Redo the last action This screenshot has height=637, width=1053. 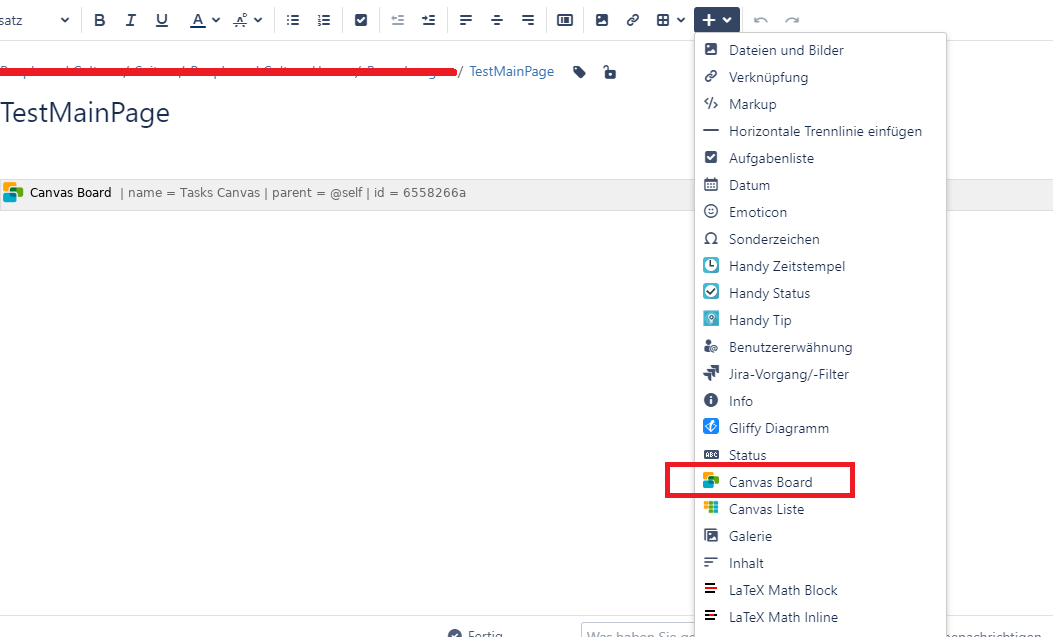click(792, 20)
